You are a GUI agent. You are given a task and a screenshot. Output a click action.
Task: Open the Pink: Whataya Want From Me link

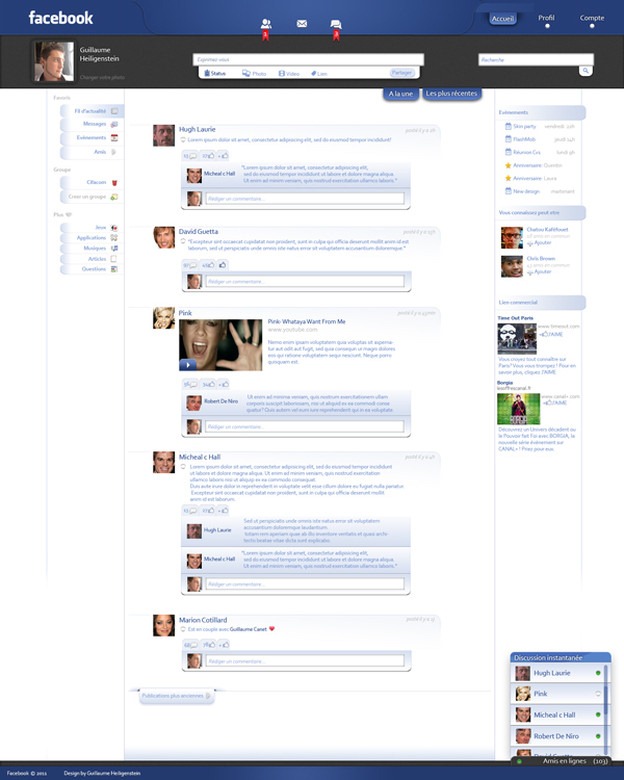307,322
